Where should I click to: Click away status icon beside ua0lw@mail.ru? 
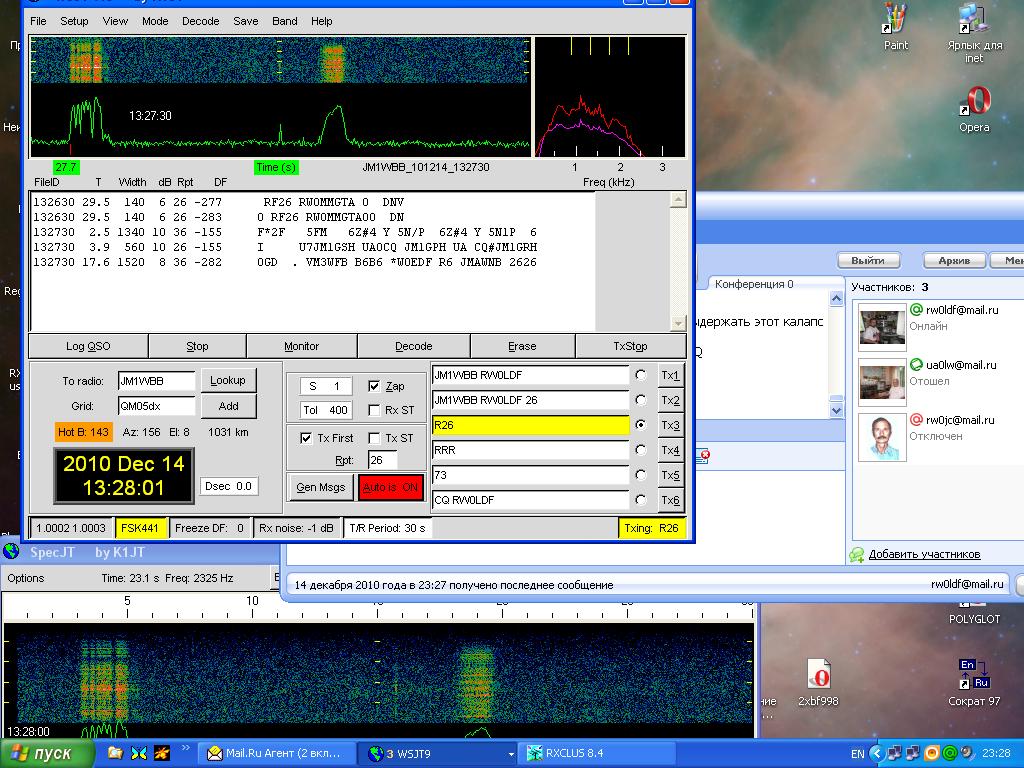coord(916,364)
